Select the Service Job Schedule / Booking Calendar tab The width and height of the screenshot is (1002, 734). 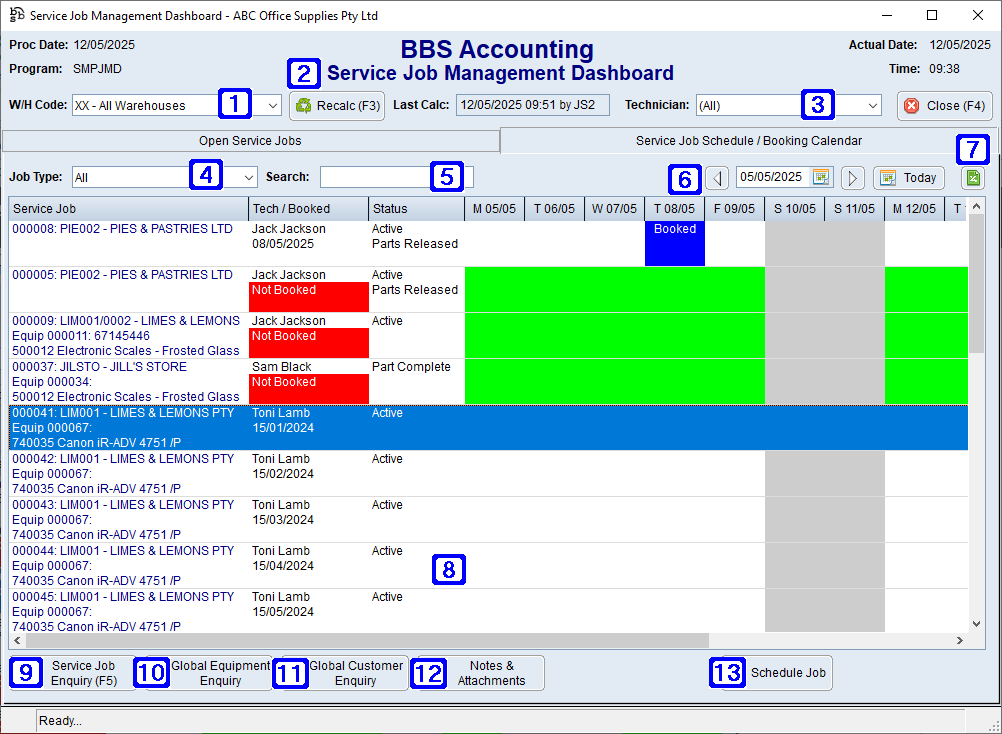[748, 140]
